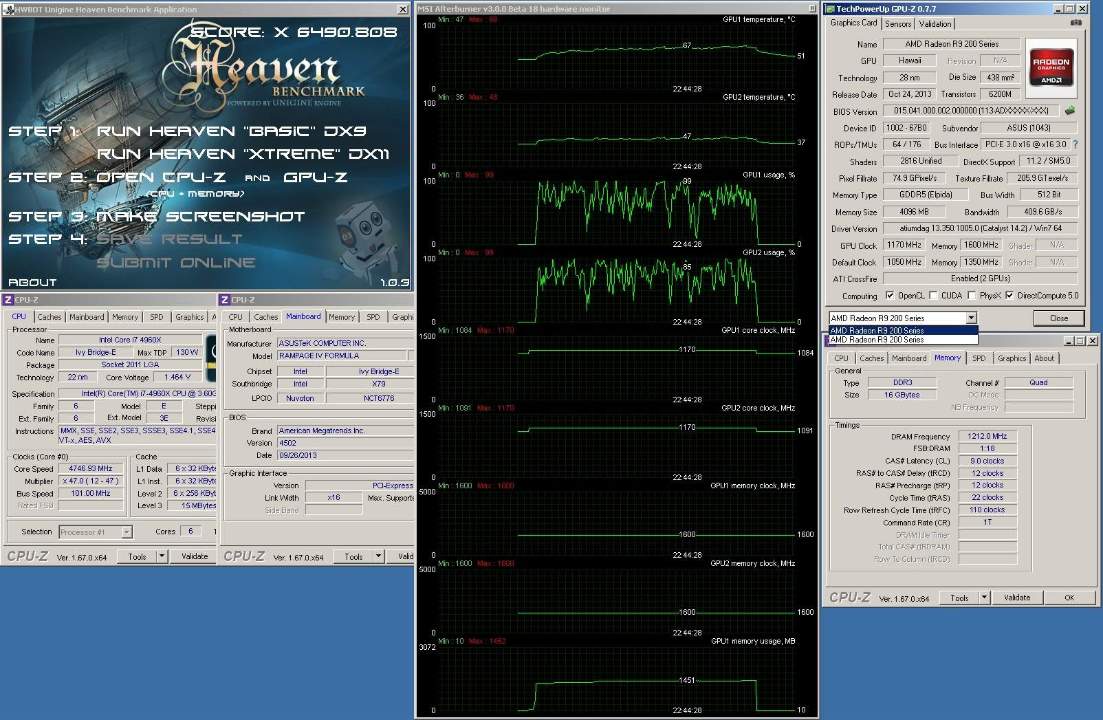Open About tab in the right CPU-Z window
The image size is (1103, 720).
[1044, 359]
